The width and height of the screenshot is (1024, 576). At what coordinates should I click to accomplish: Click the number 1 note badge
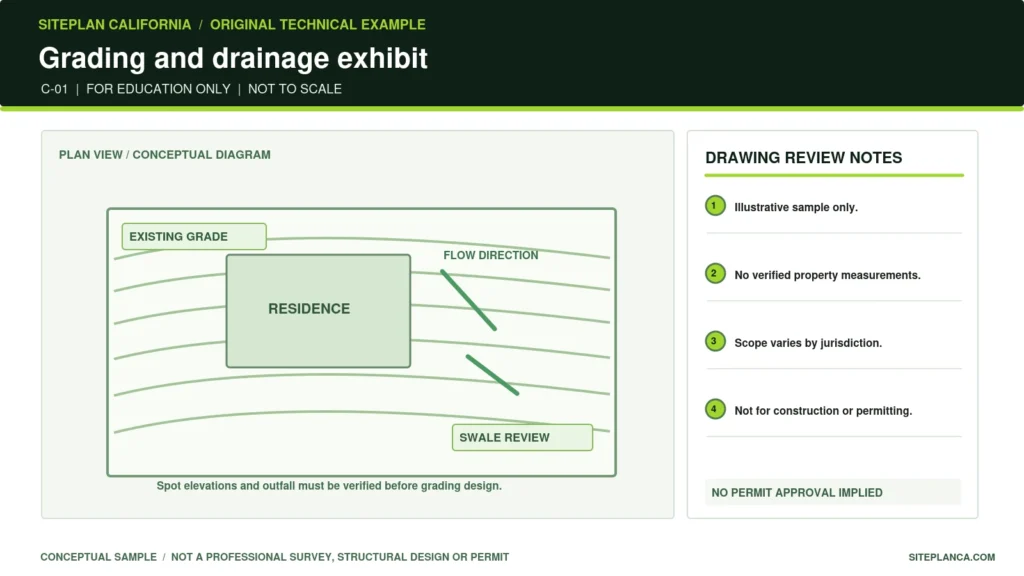pos(715,206)
